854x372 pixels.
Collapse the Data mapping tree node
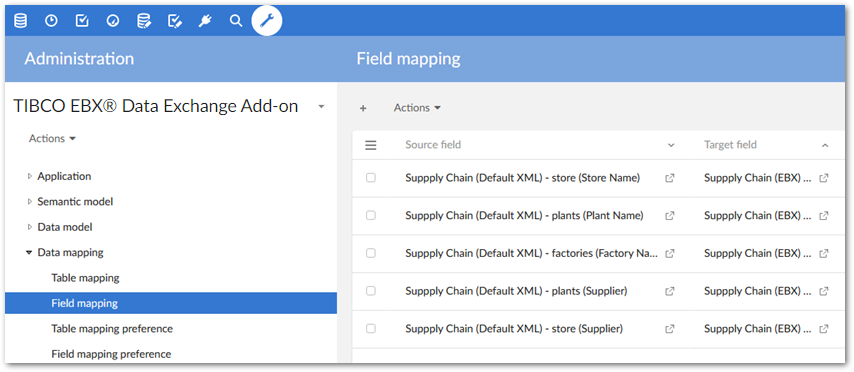[29, 253]
